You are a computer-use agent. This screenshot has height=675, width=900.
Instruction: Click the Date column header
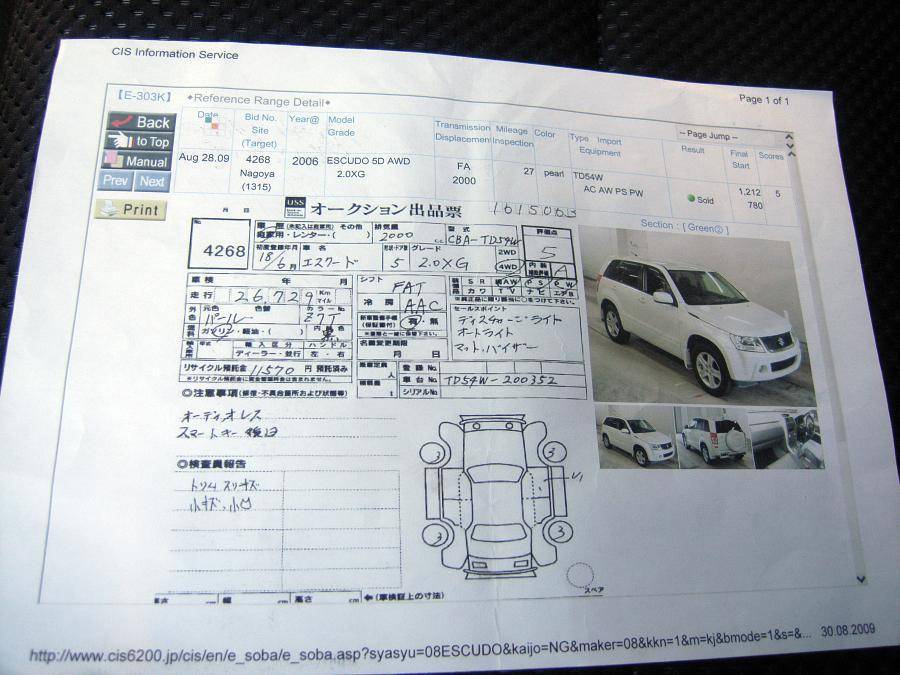pos(207,114)
